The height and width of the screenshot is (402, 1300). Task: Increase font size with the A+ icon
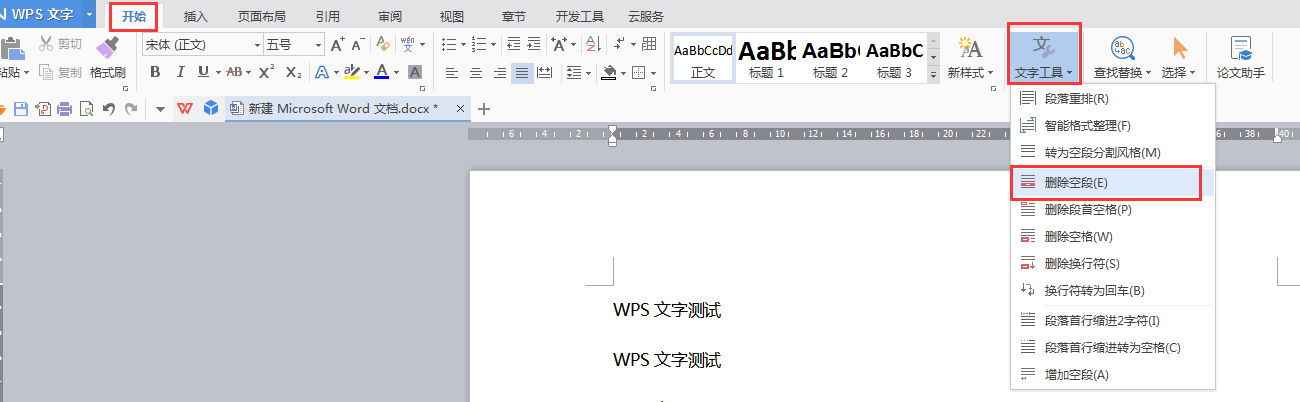[338, 44]
